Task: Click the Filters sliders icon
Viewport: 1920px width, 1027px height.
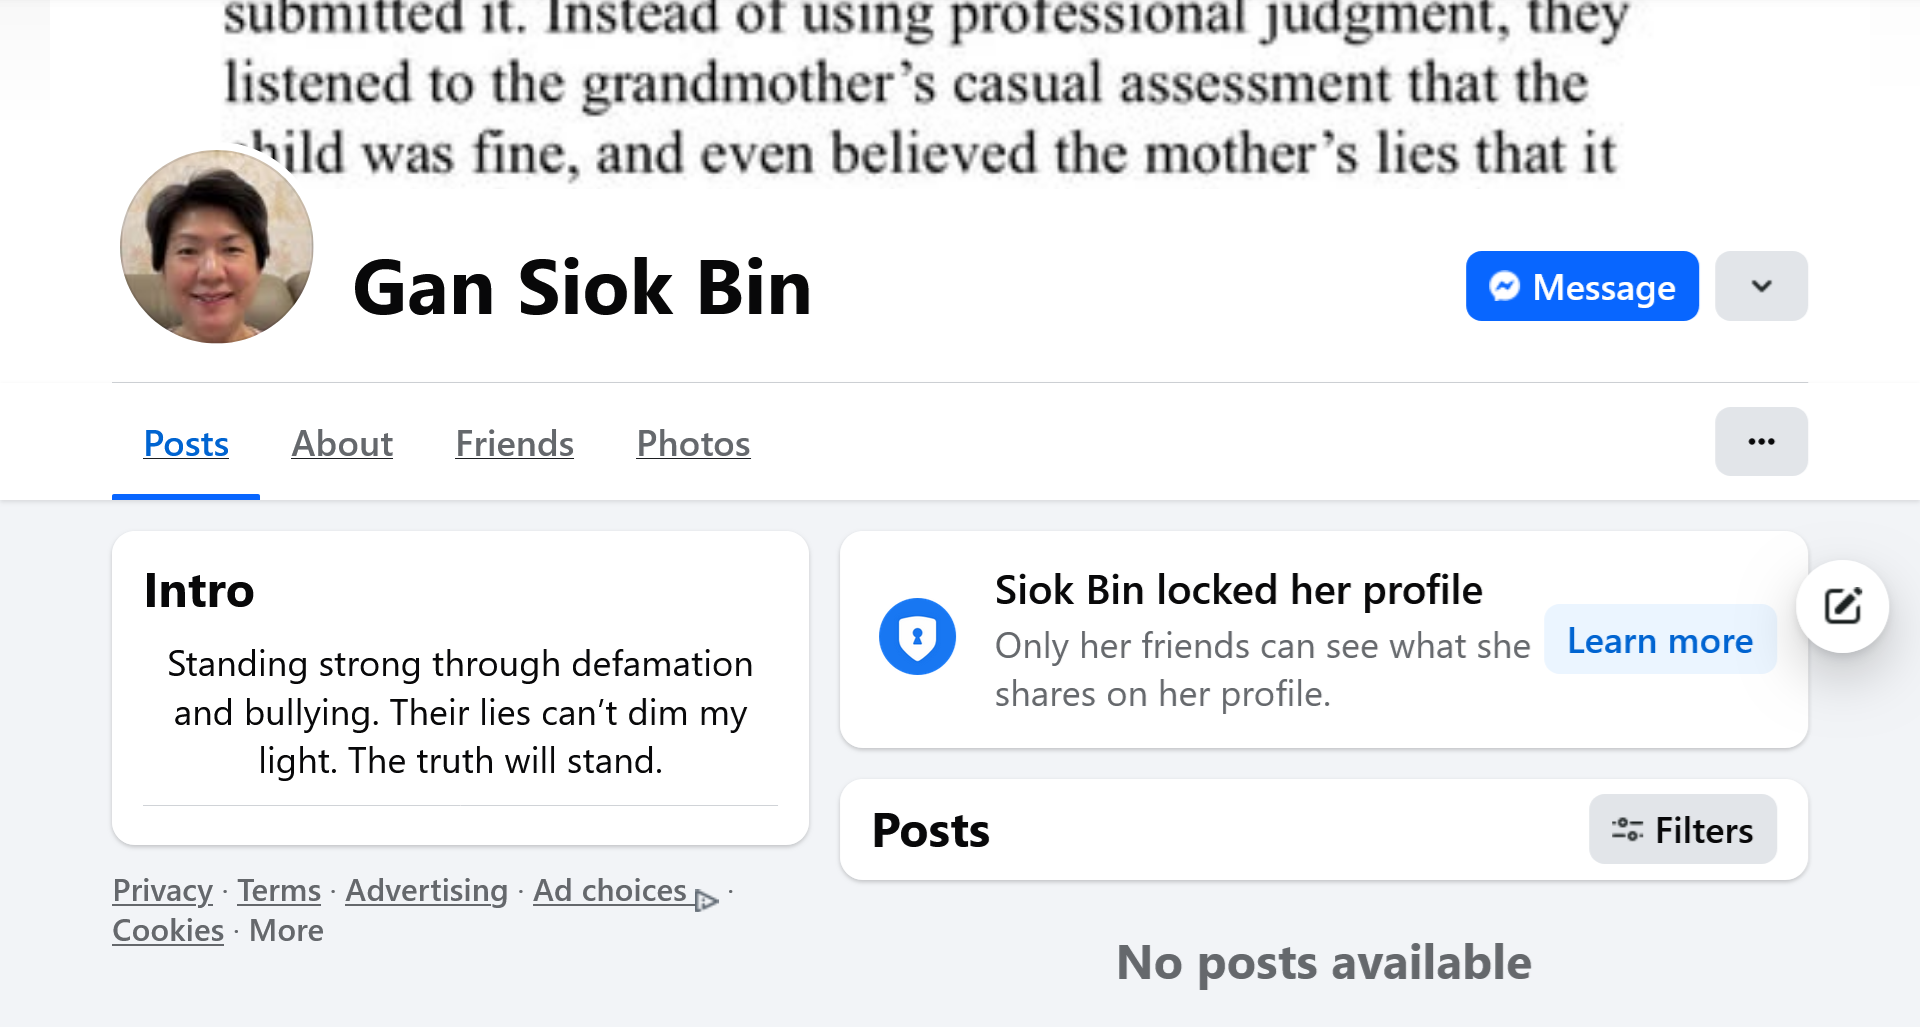Action: point(1627,830)
